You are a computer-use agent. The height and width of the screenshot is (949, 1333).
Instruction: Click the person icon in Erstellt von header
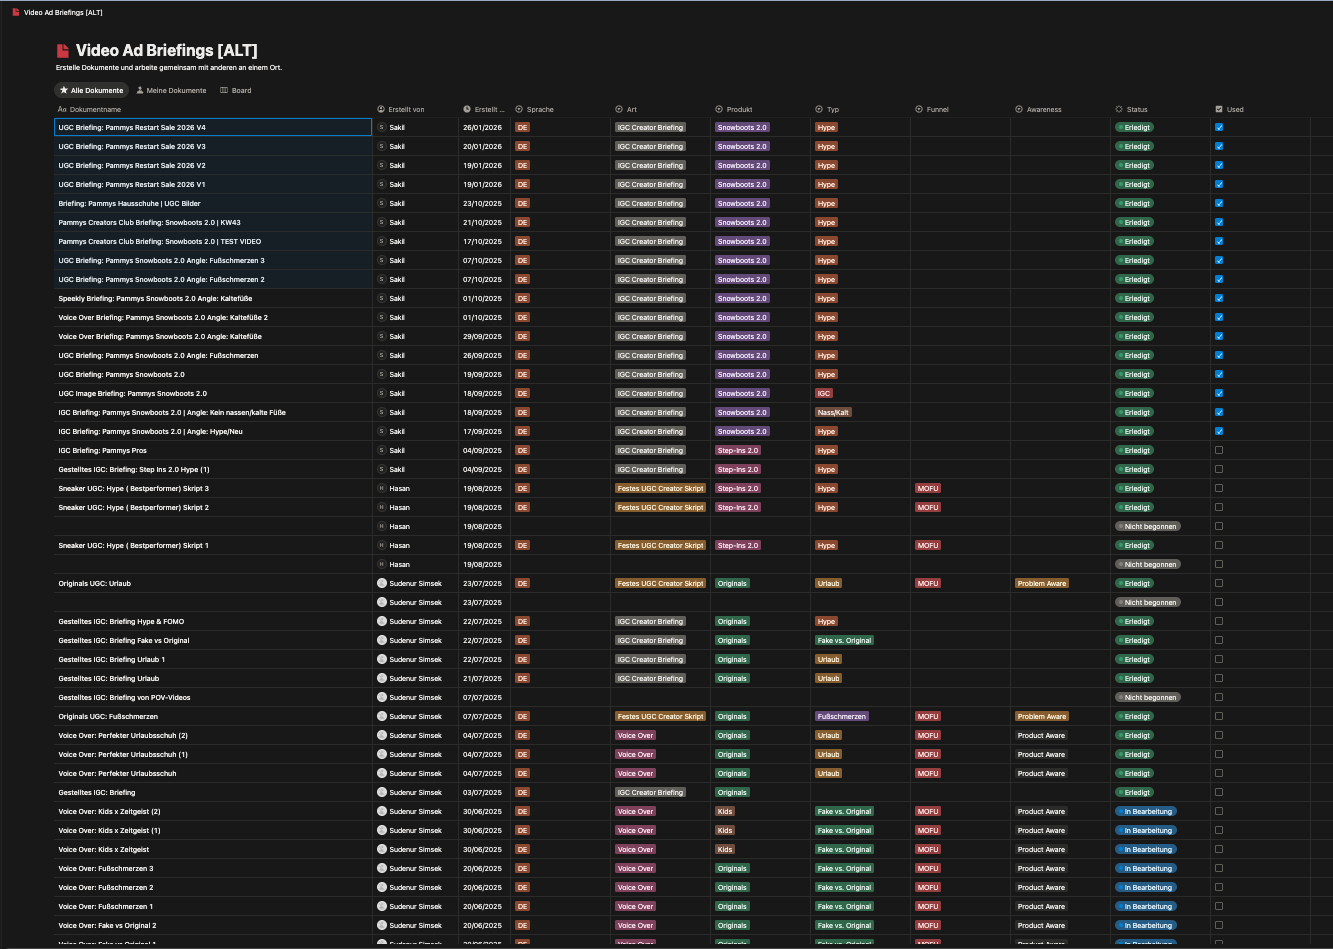point(381,109)
